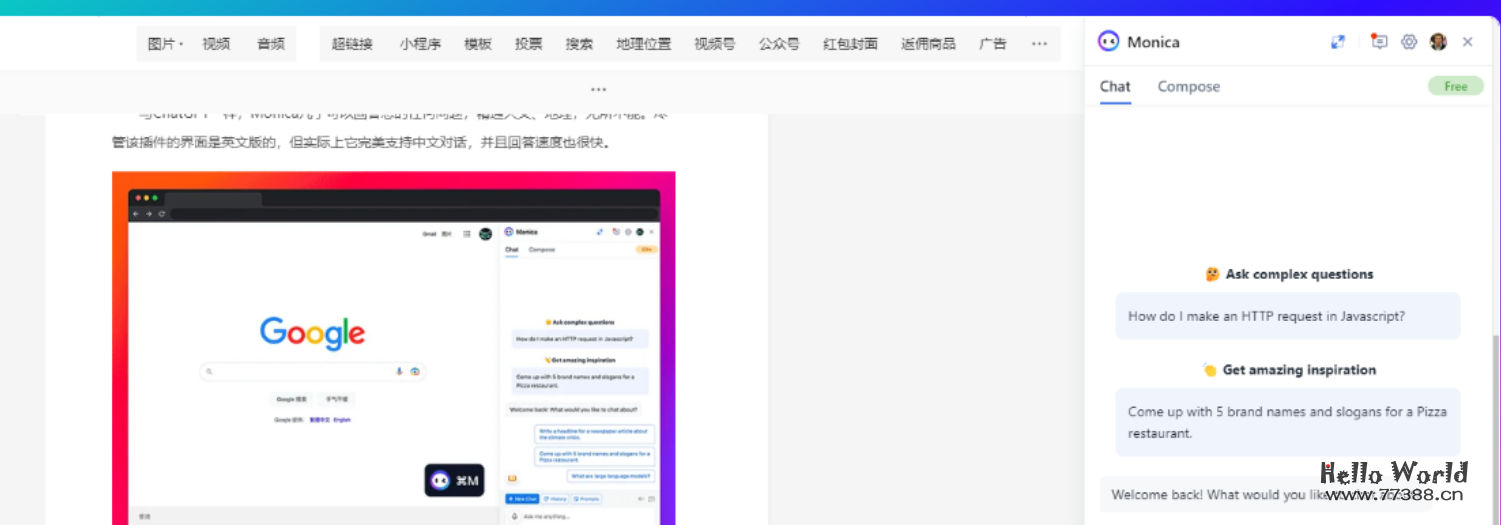The image size is (1501, 525).
Task: Click the Monica logo icon
Action: pyautogui.click(x=1108, y=42)
